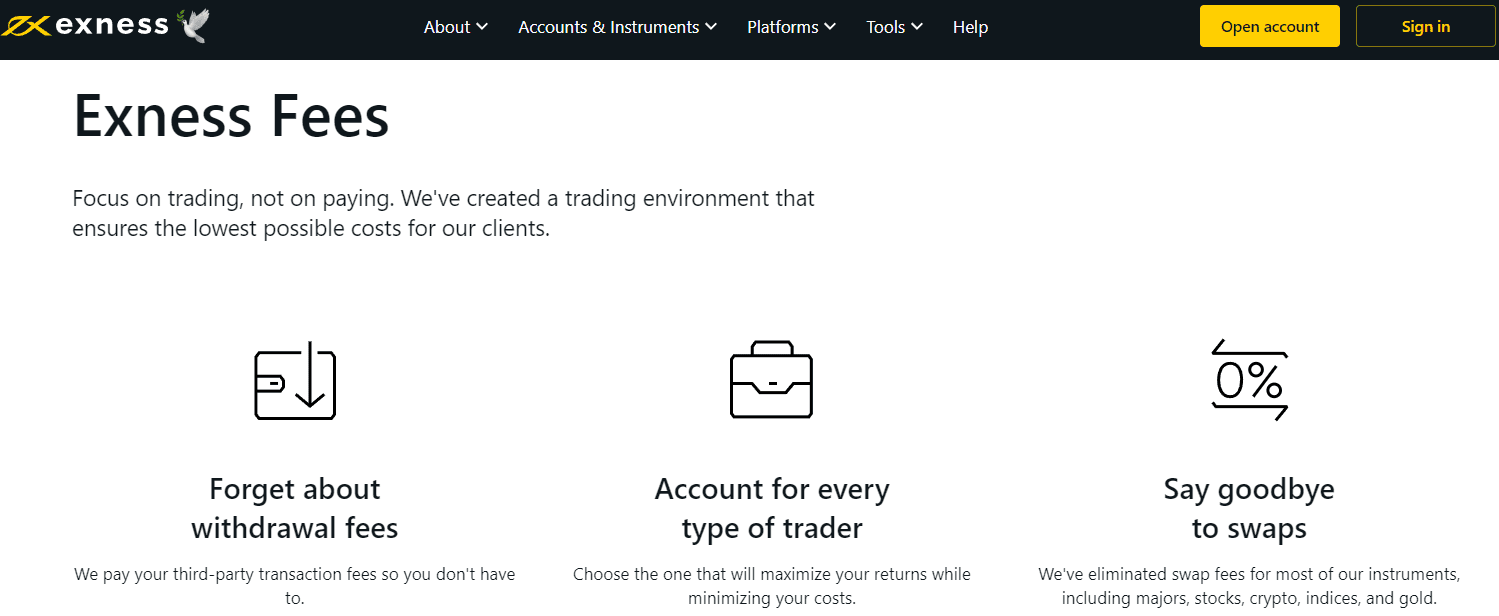This screenshot has height=616, width=1499.
Task: Click the About menu item
Action: point(447,27)
